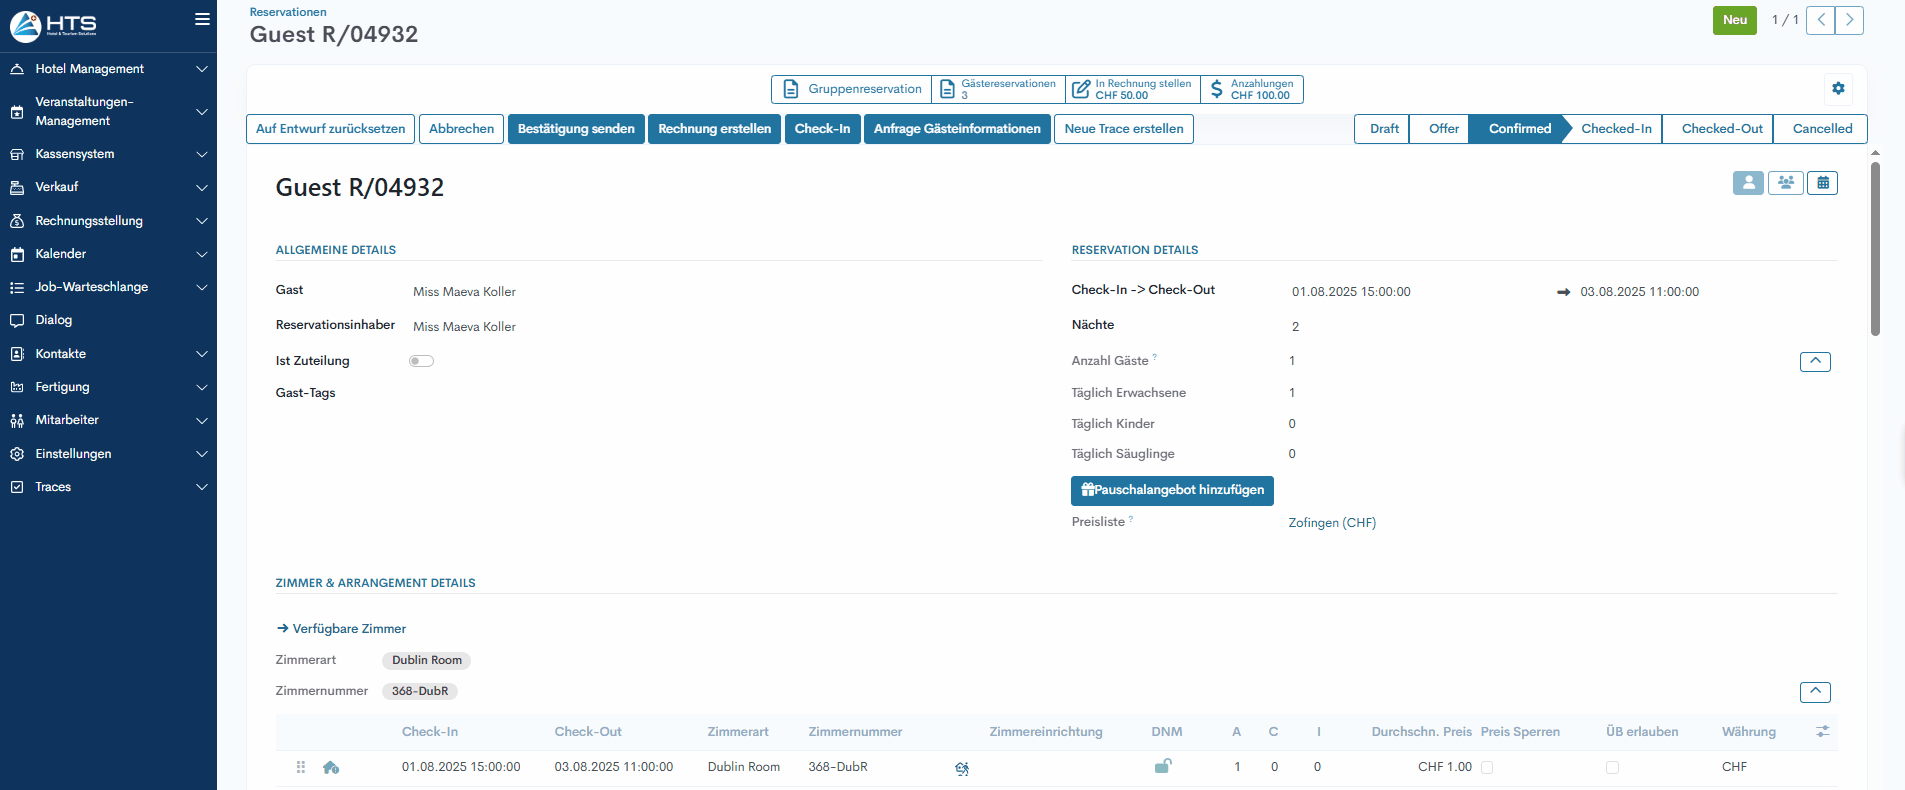
Task: Click the DNM unlock icon in room row
Action: pos(1163,767)
